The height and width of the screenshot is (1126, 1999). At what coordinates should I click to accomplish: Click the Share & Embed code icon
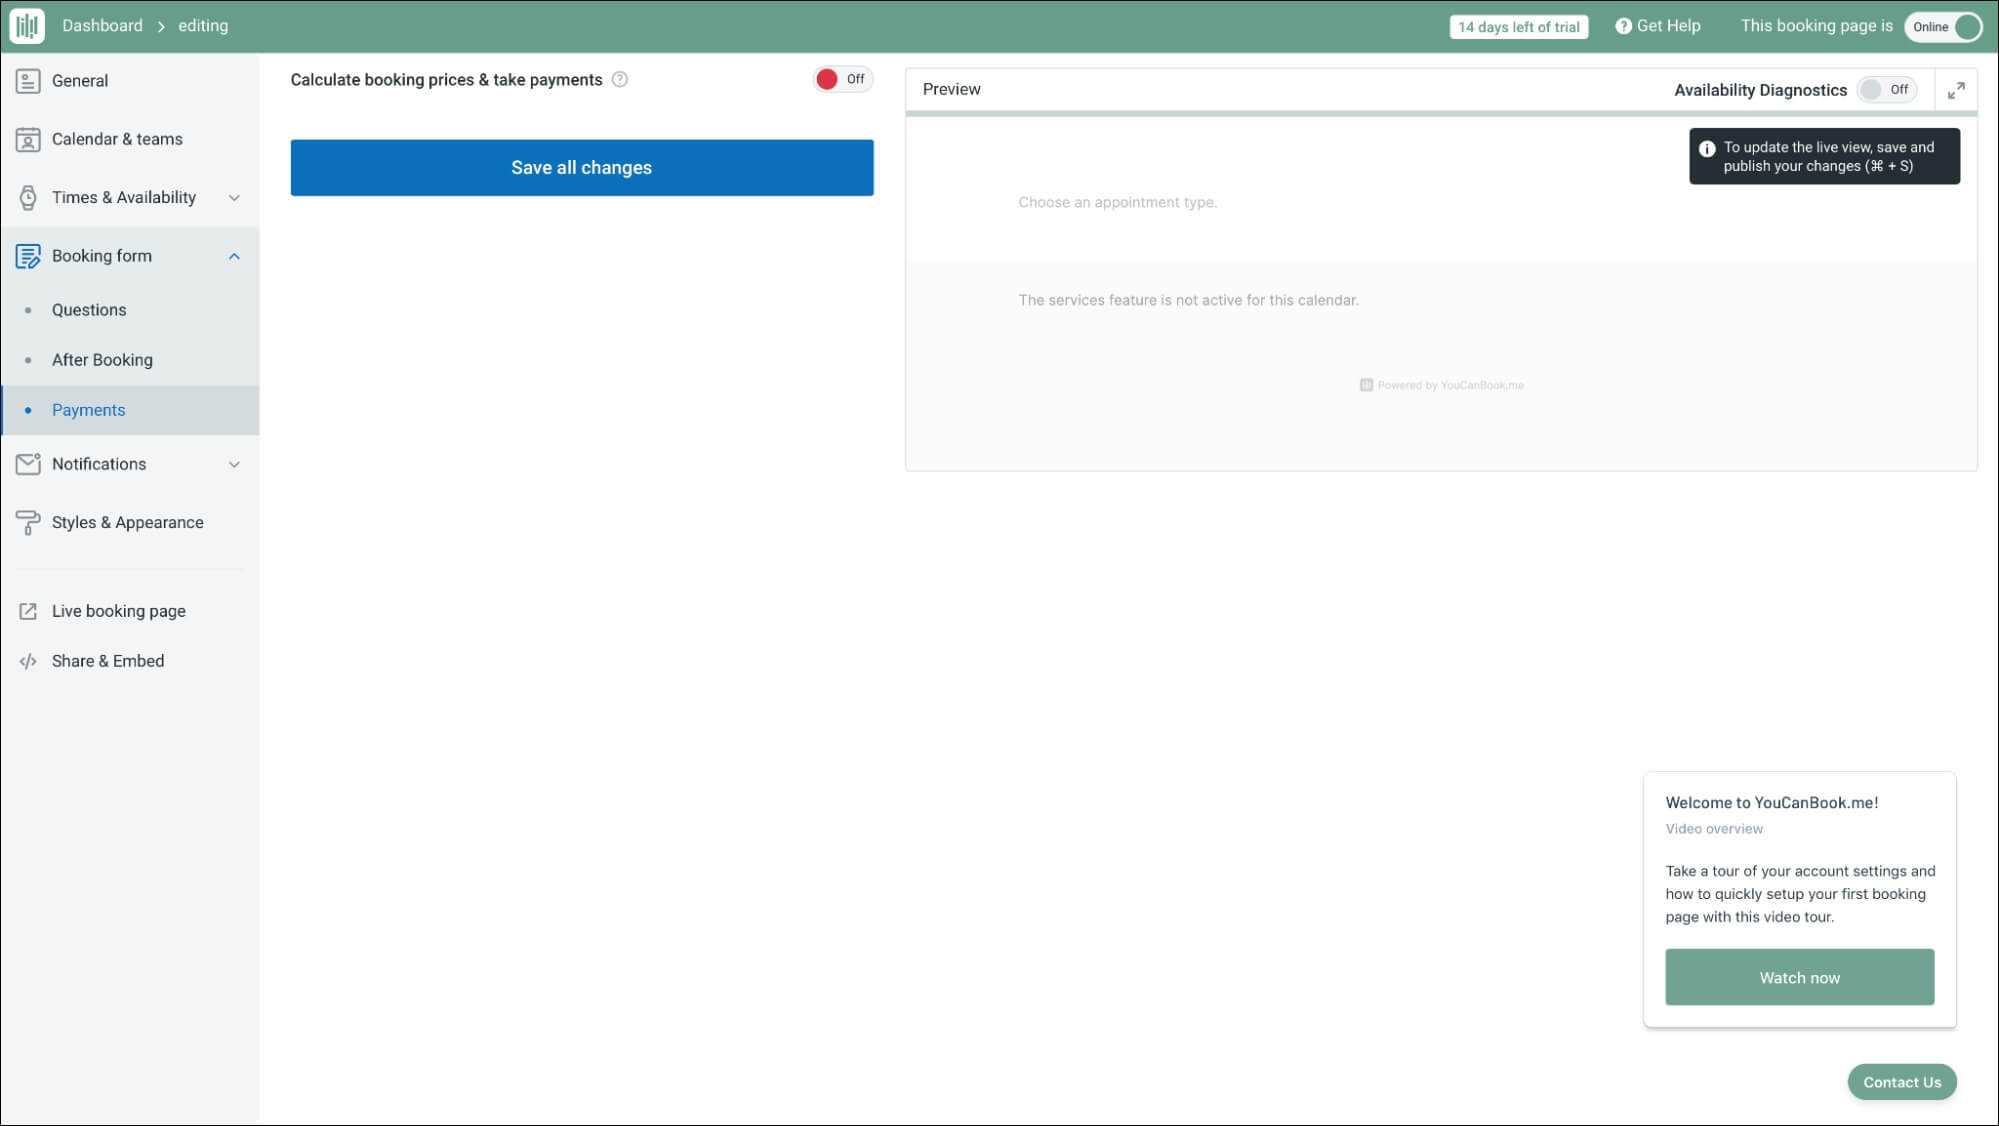coord(28,661)
